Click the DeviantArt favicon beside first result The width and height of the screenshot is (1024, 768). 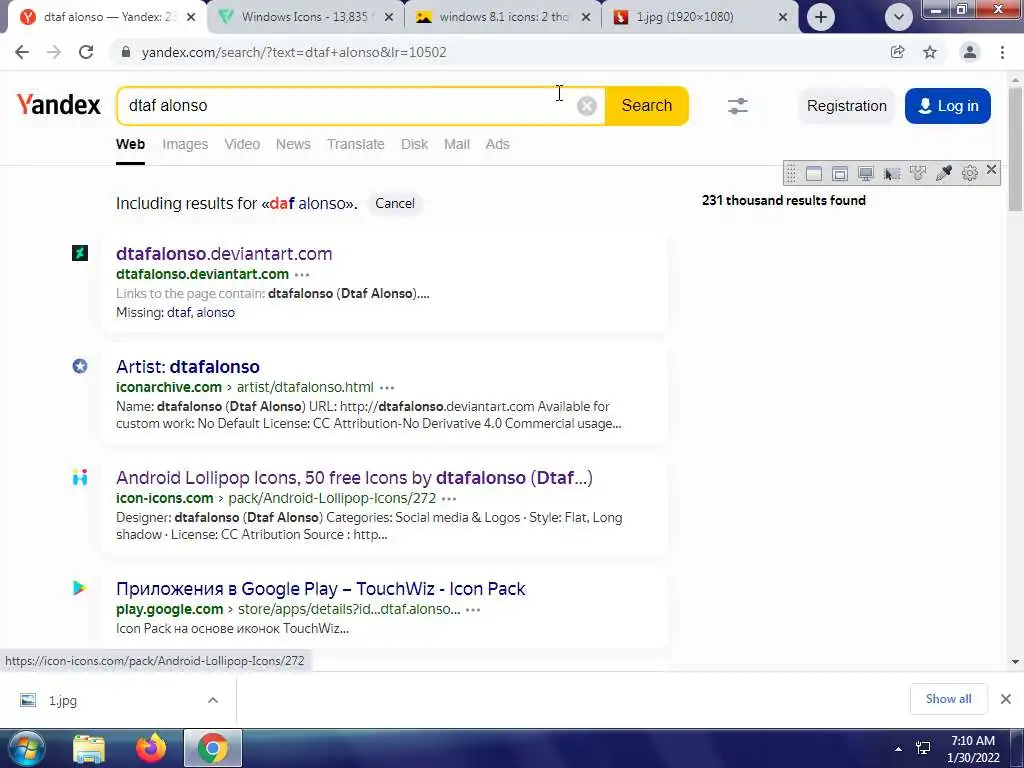pyautogui.click(x=80, y=253)
